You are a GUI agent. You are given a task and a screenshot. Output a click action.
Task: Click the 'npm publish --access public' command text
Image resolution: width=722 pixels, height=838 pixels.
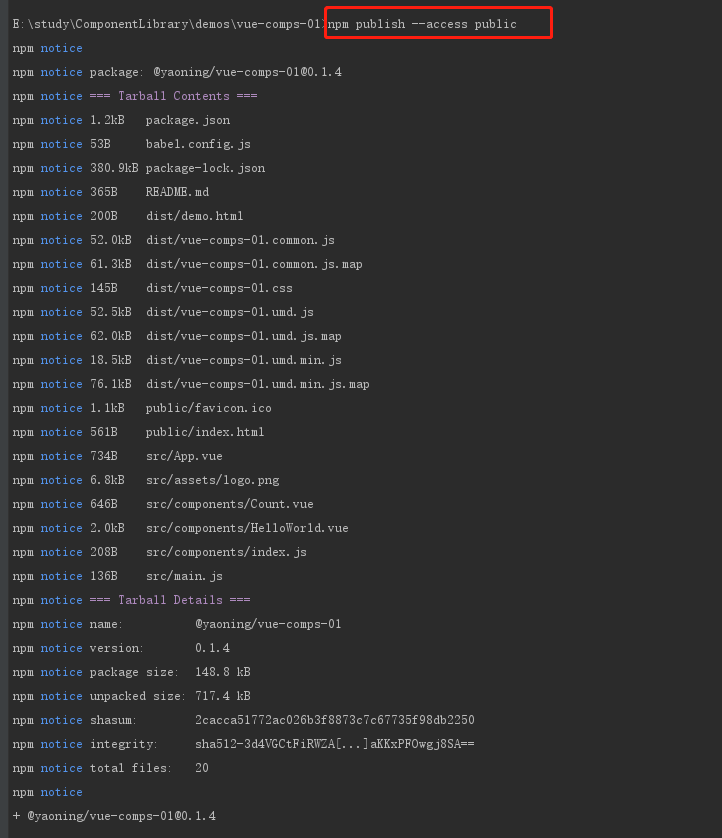[x=422, y=24]
